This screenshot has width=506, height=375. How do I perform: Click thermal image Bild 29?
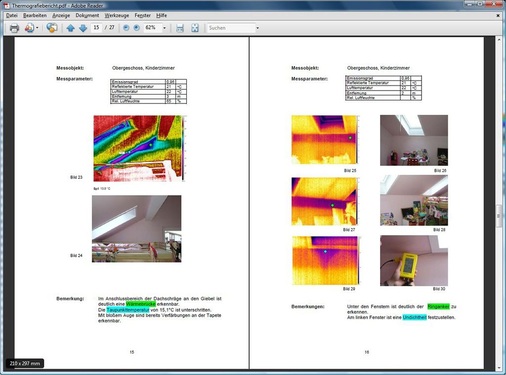pyautogui.click(x=325, y=260)
